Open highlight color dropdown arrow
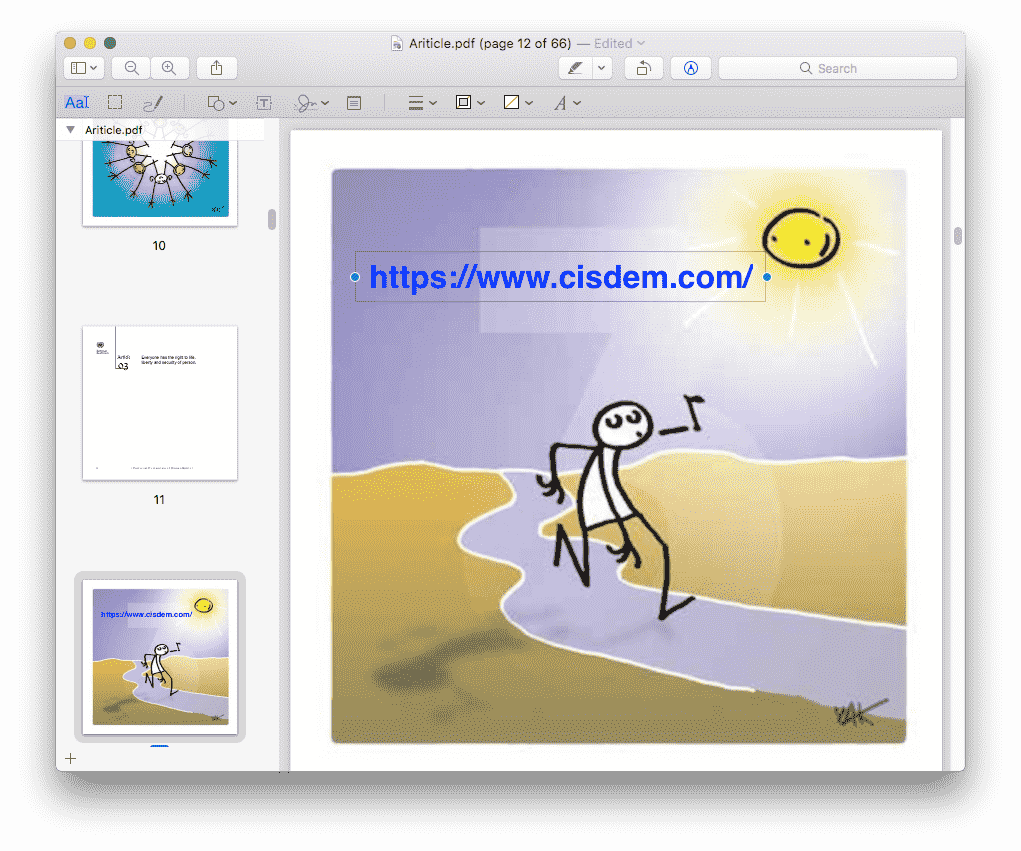 [602, 68]
